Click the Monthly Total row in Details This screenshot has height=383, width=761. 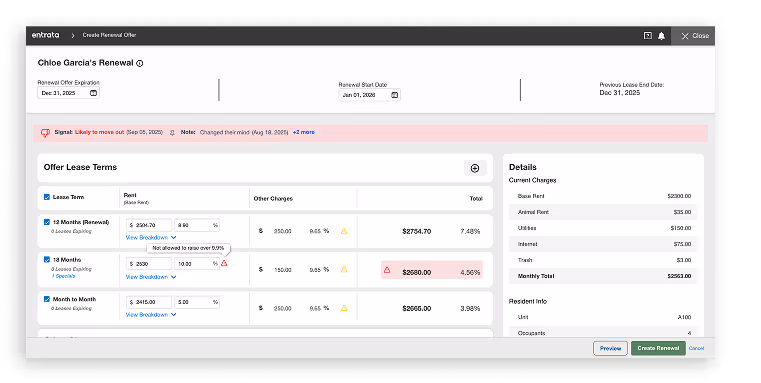pos(603,276)
